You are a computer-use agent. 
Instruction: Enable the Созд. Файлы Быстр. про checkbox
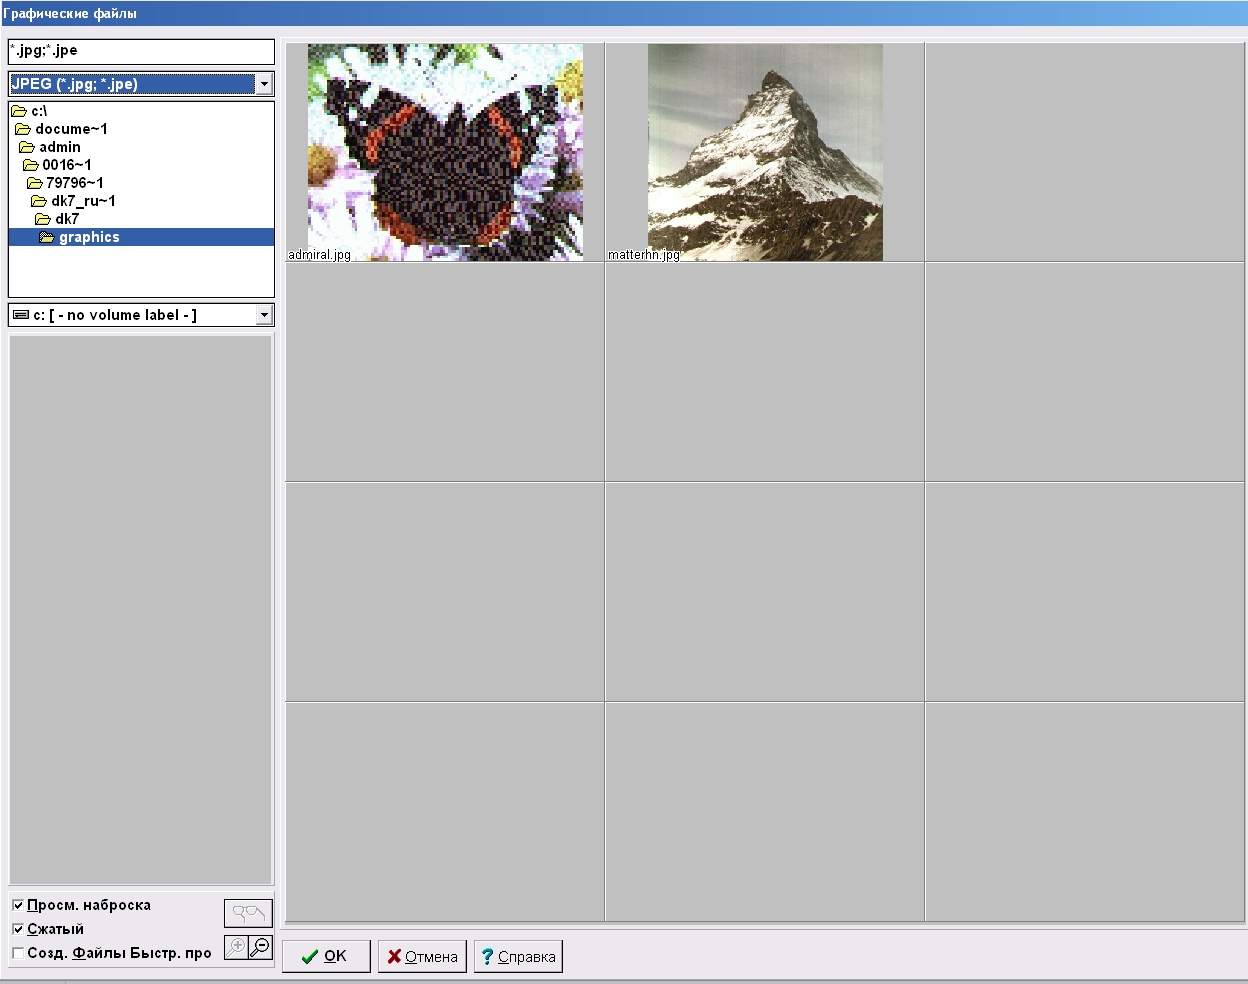(x=18, y=953)
